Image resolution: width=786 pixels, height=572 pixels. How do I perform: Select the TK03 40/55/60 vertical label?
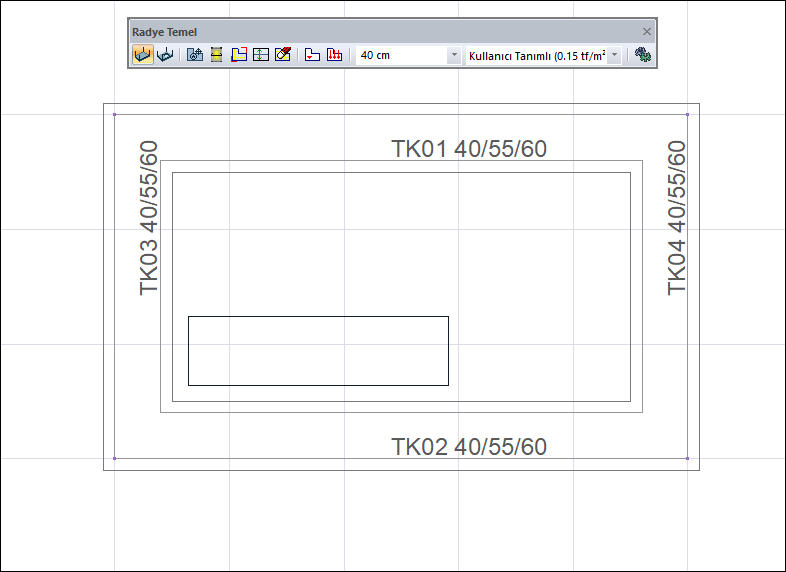click(x=148, y=218)
